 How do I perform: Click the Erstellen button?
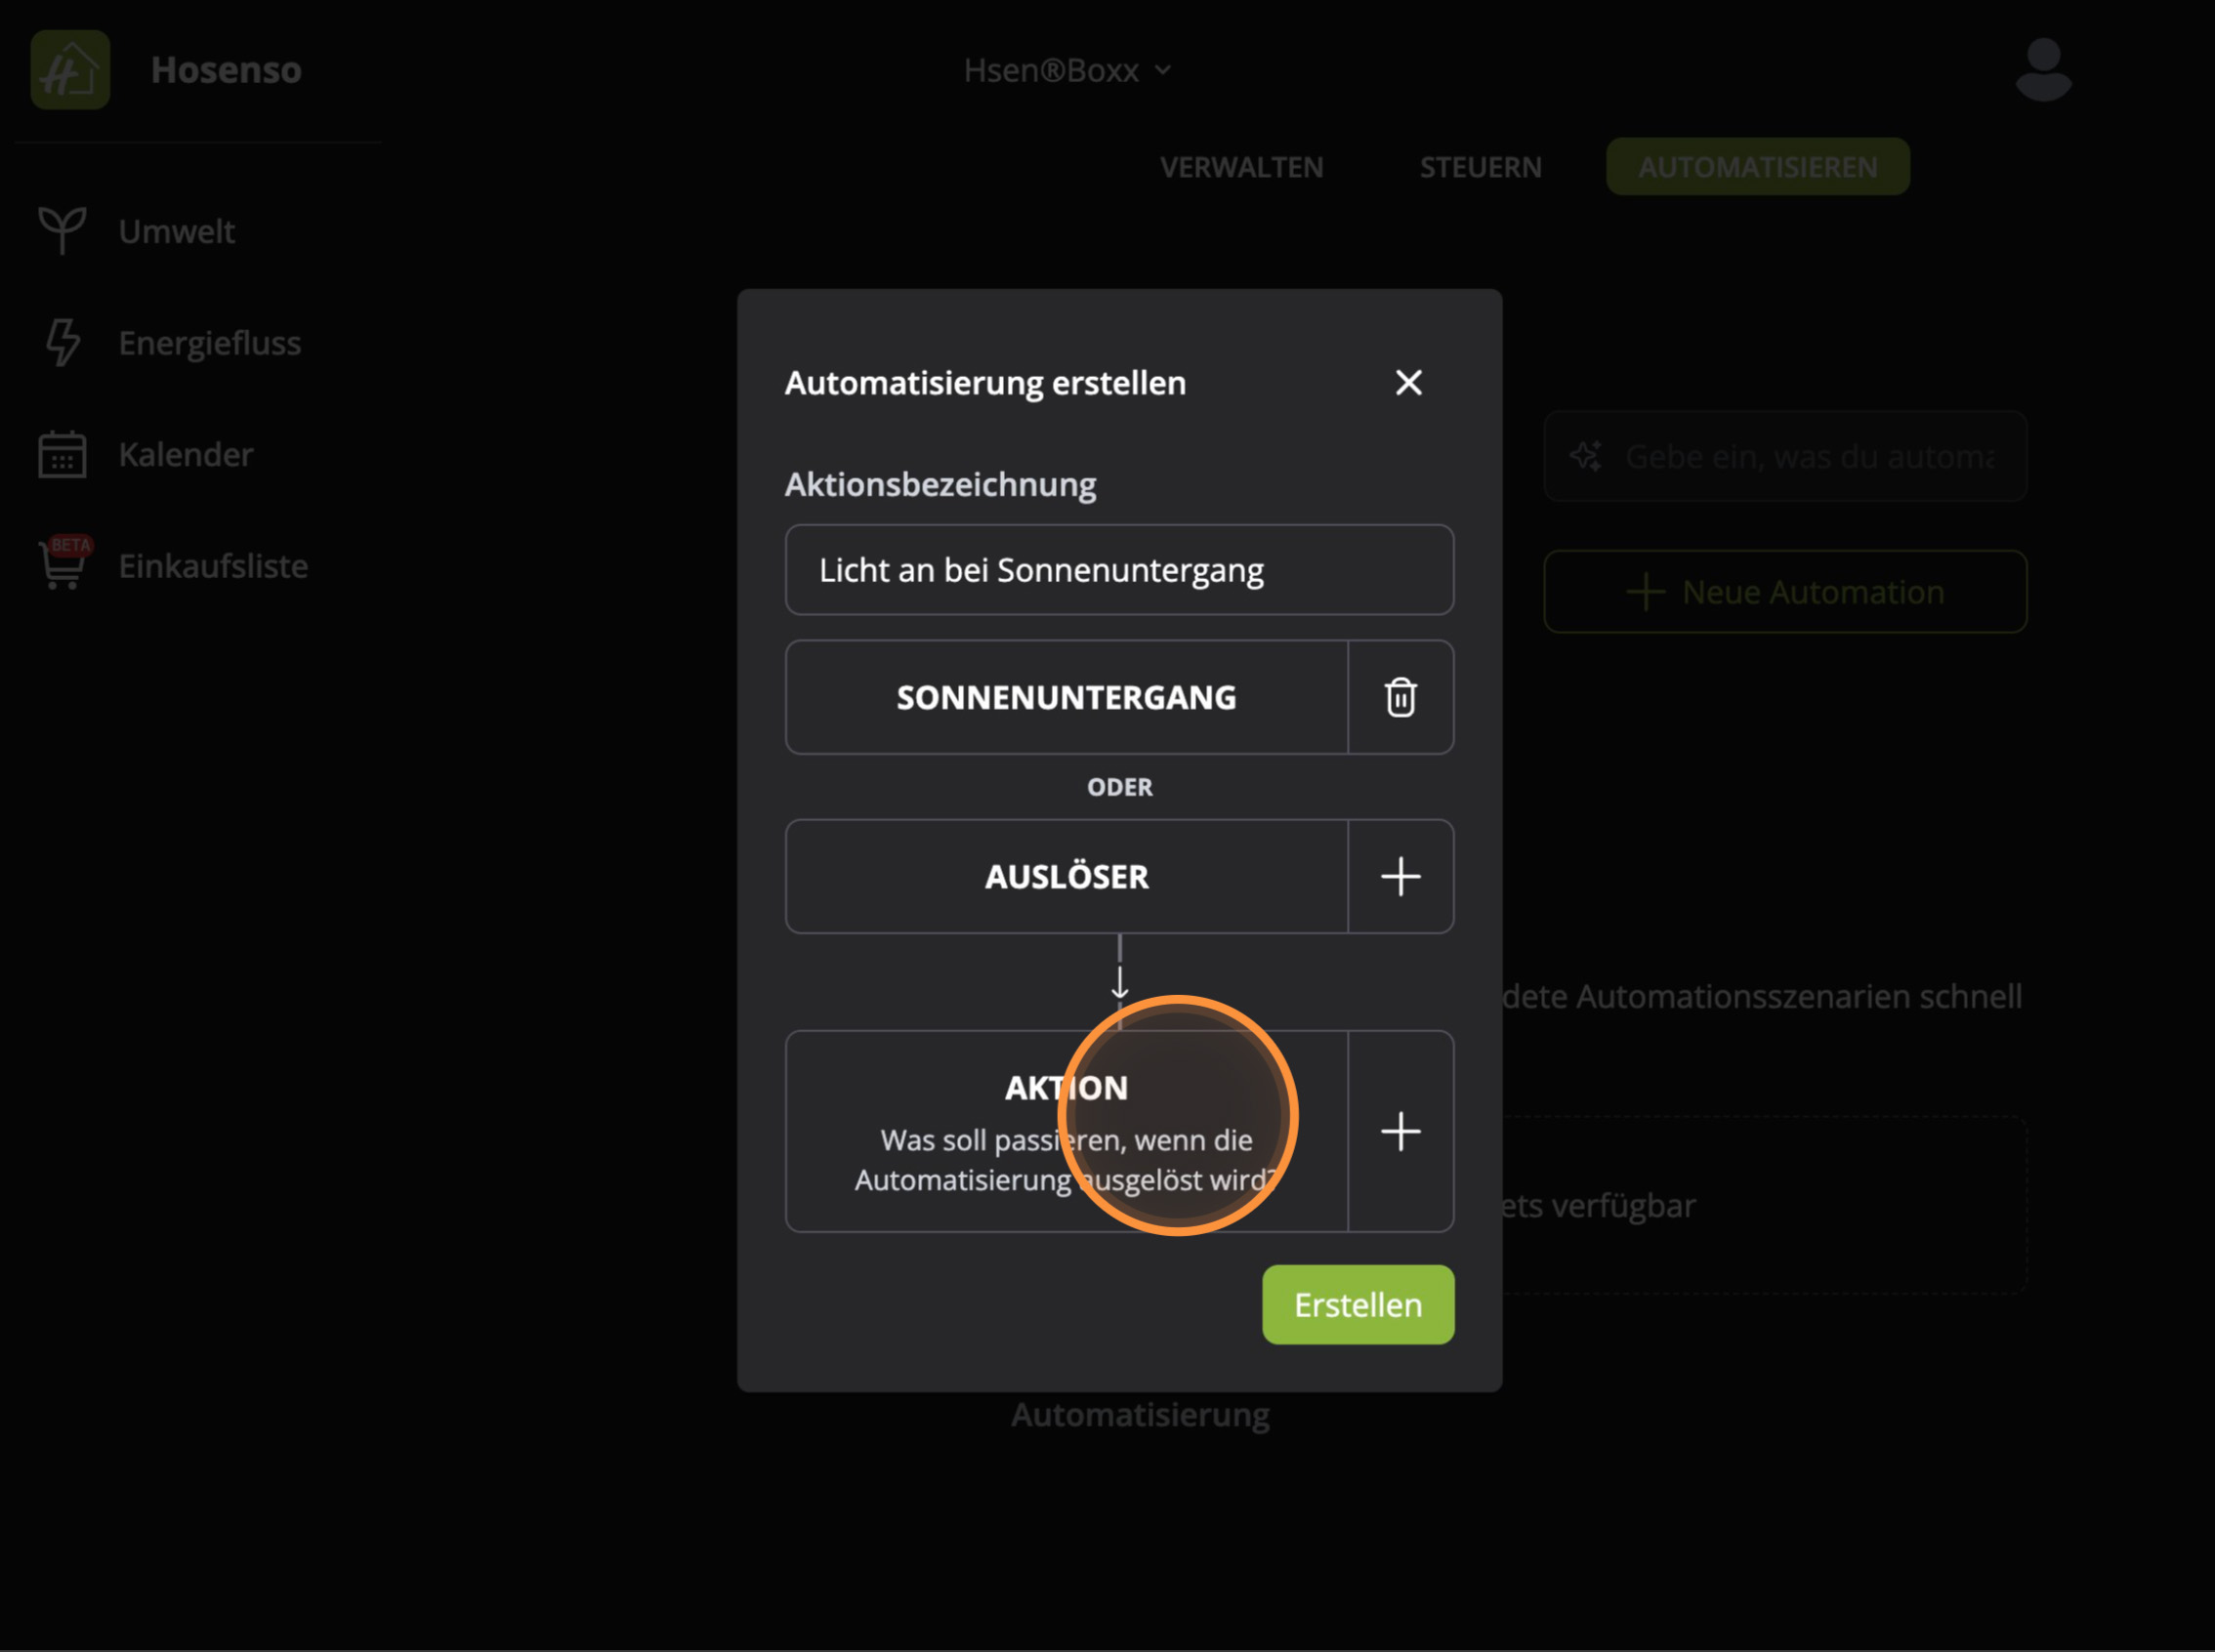click(x=1357, y=1304)
